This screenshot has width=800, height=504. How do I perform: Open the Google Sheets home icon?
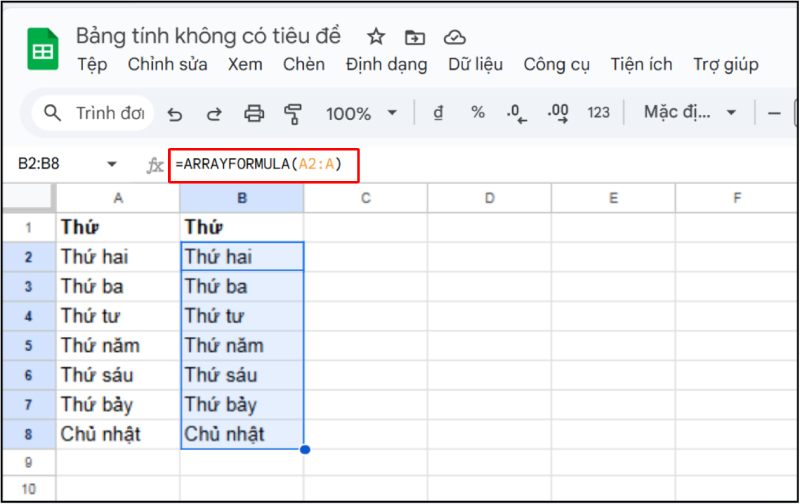click(42, 49)
